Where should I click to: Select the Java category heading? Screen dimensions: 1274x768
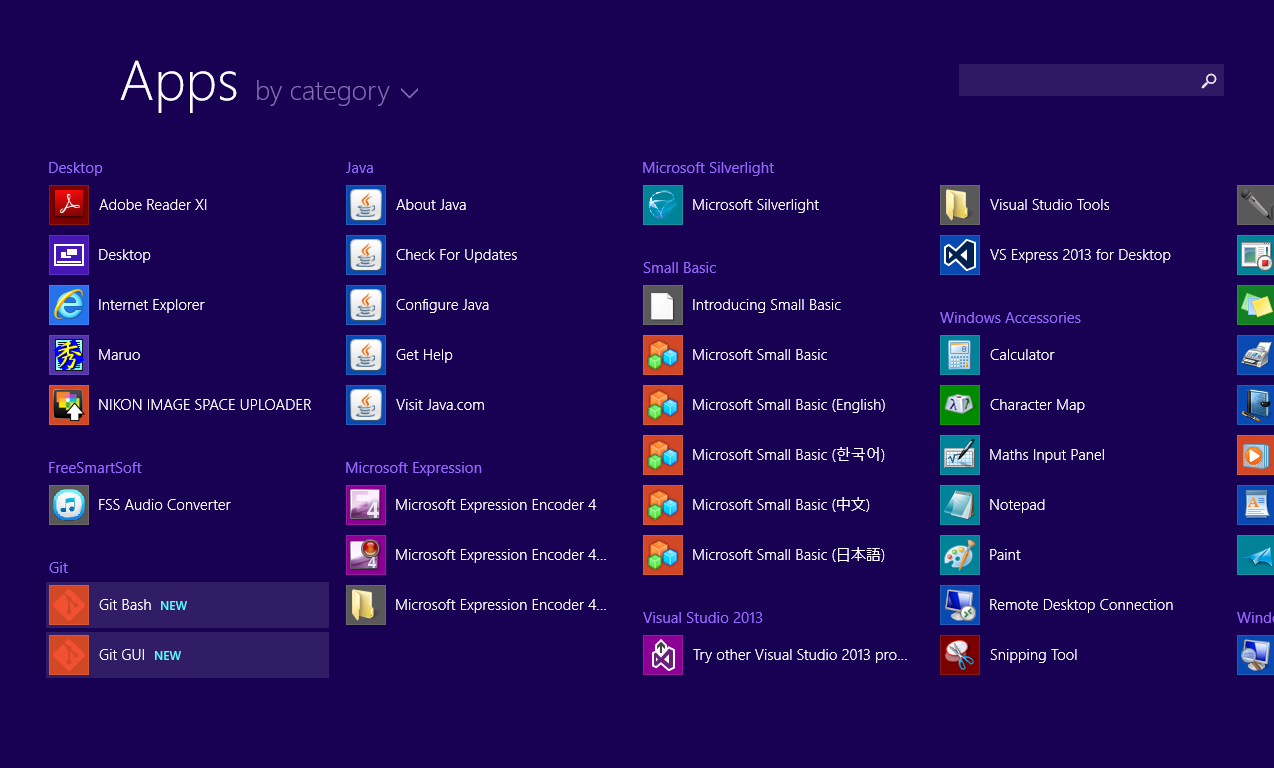click(x=359, y=168)
